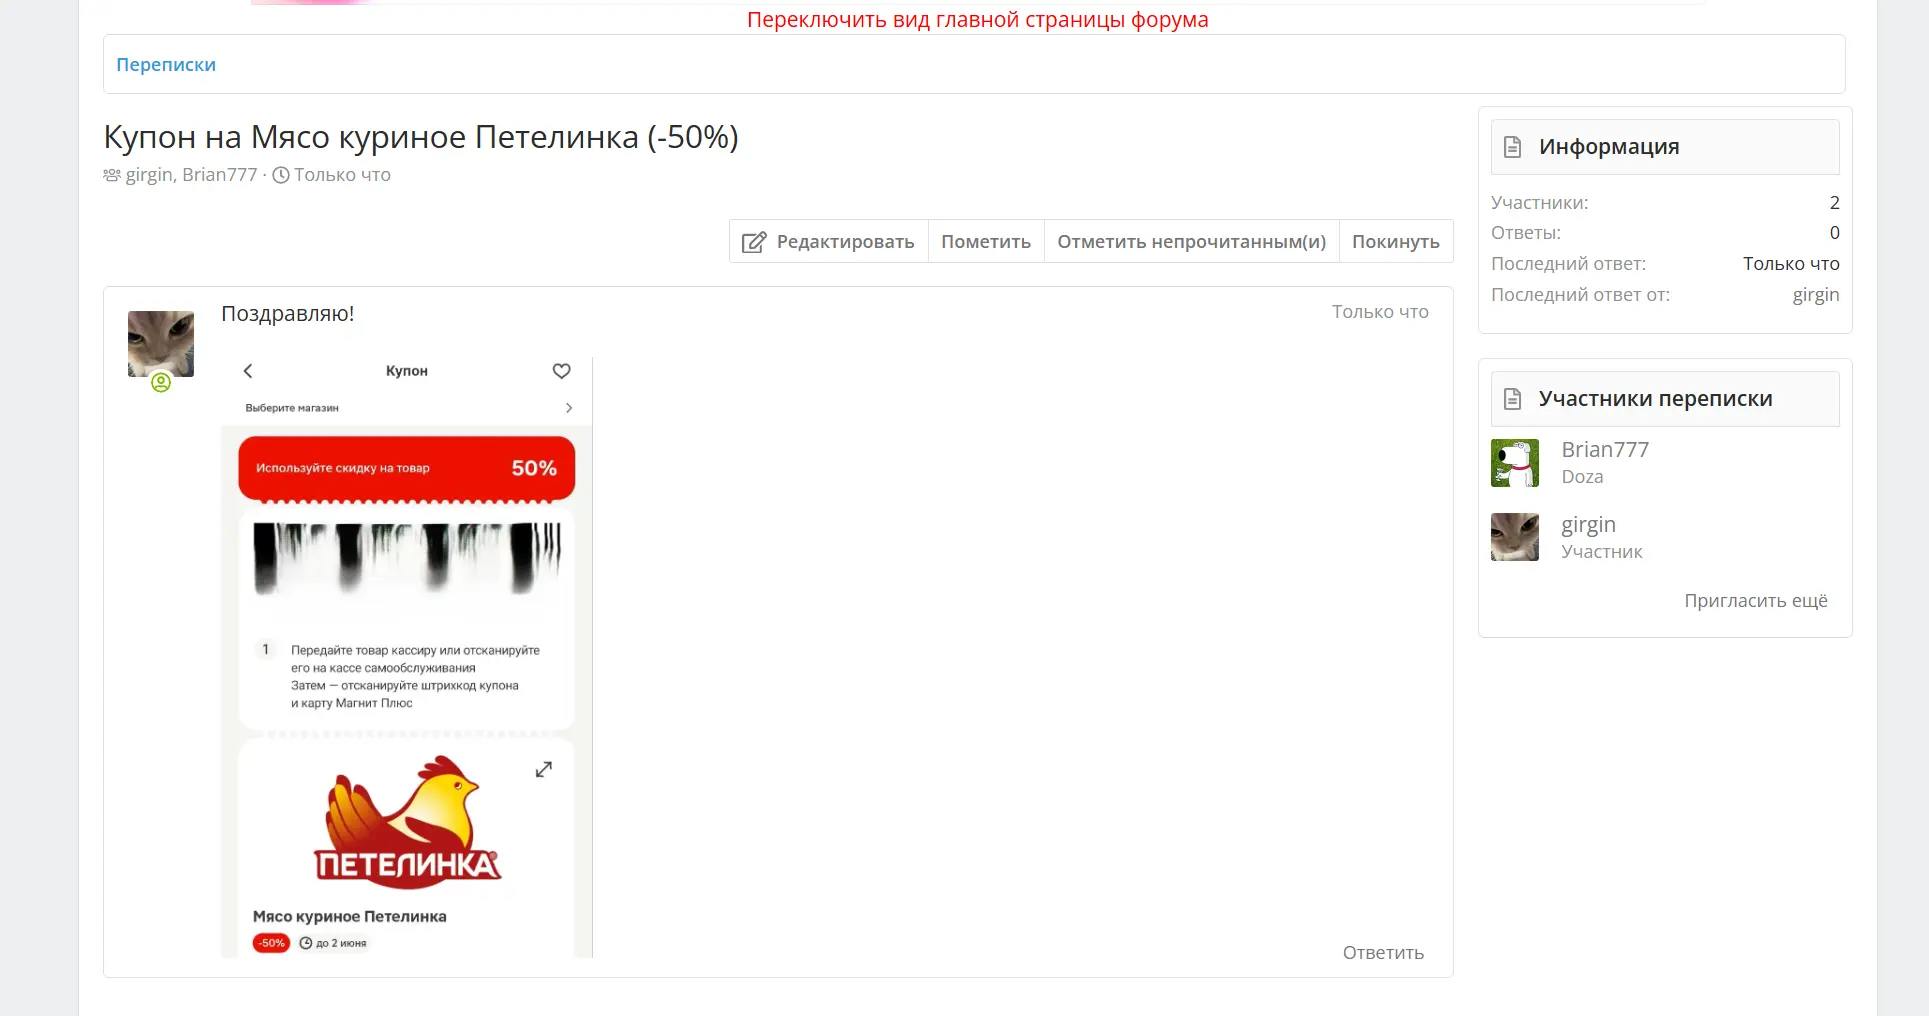The height and width of the screenshot is (1016, 1929).
Task: Switch forum main page view link
Action: (978, 20)
